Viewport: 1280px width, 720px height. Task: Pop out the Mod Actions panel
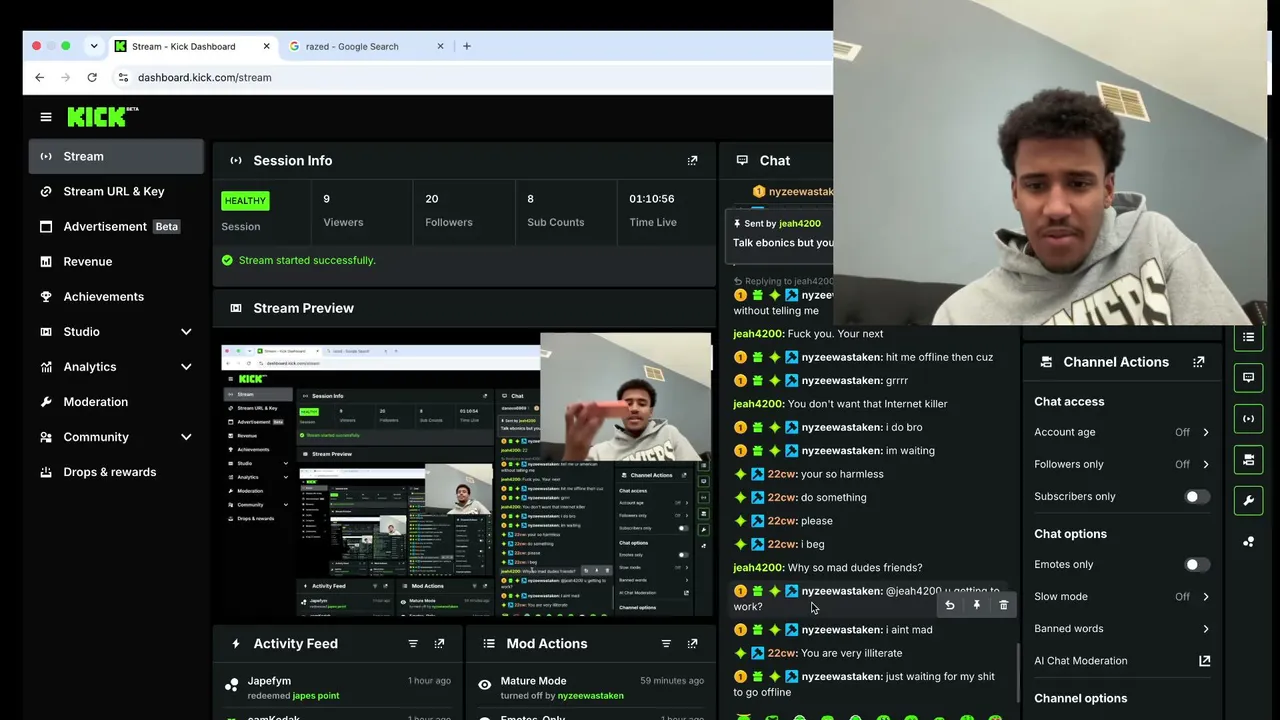pos(692,643)
